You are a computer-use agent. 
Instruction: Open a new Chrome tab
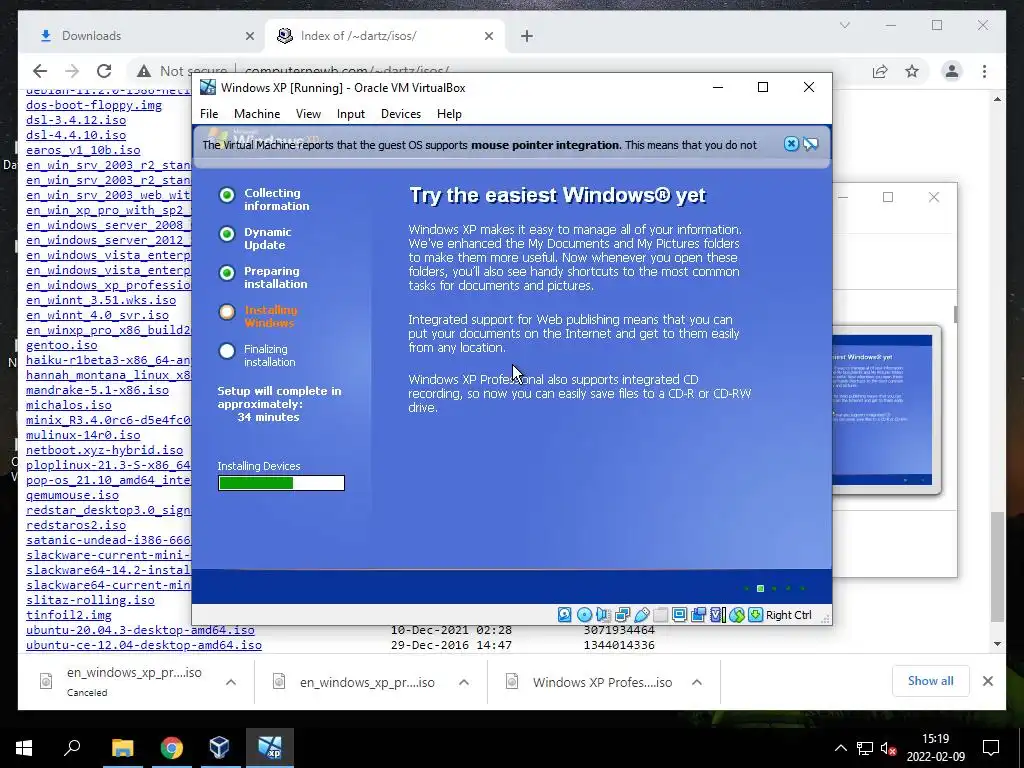point(527,36)
